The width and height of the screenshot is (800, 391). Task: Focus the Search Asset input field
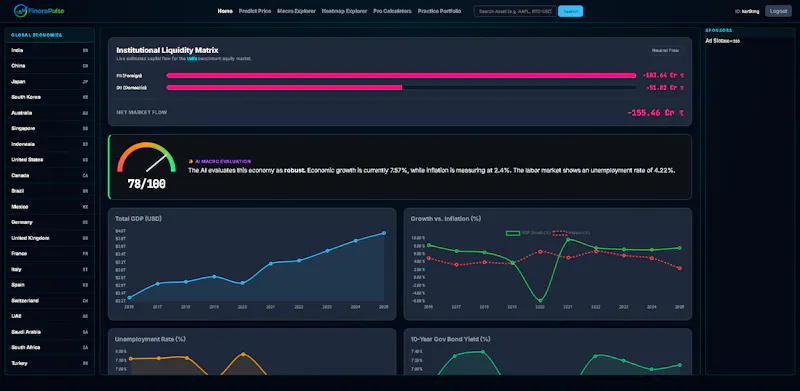515,11
